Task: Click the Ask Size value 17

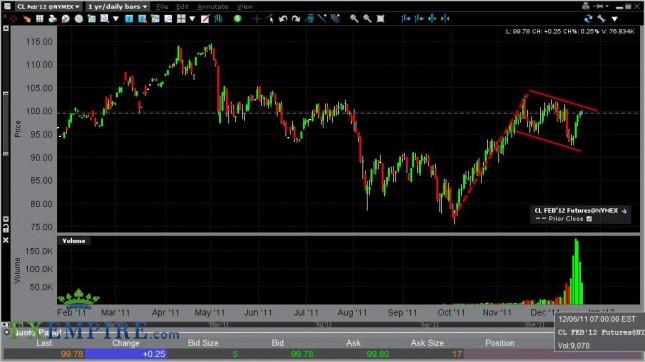Action: click(x=457, y=354)
